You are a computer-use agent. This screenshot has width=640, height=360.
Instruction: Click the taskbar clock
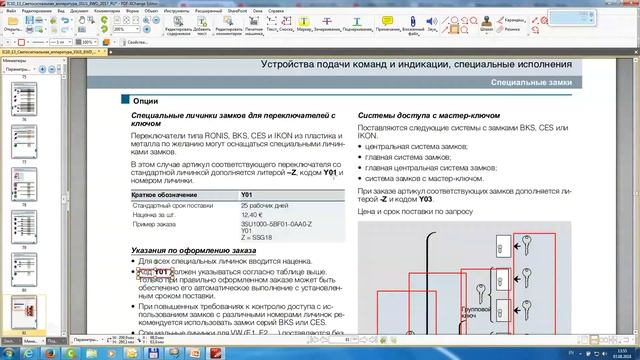click(x=622, y=353)
